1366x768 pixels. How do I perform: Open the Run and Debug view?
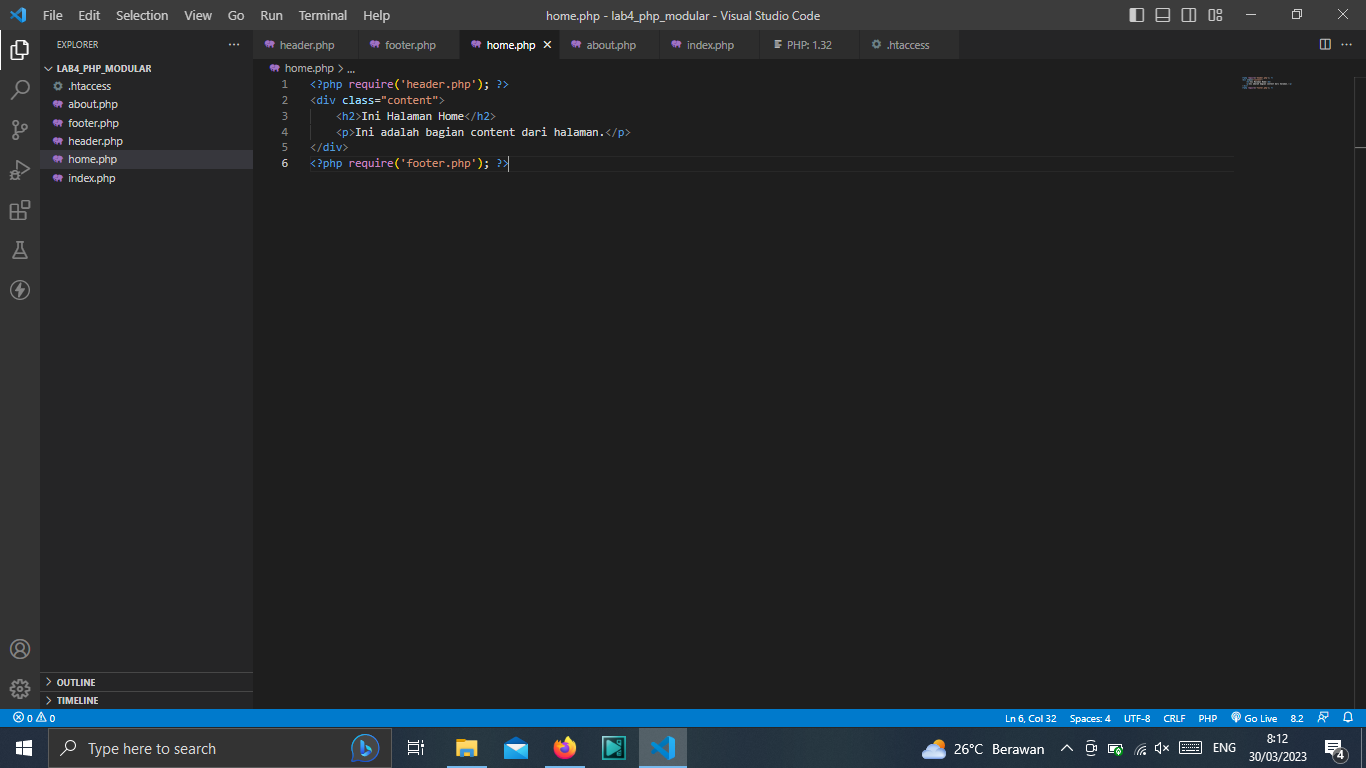click(x=20, y=170)
